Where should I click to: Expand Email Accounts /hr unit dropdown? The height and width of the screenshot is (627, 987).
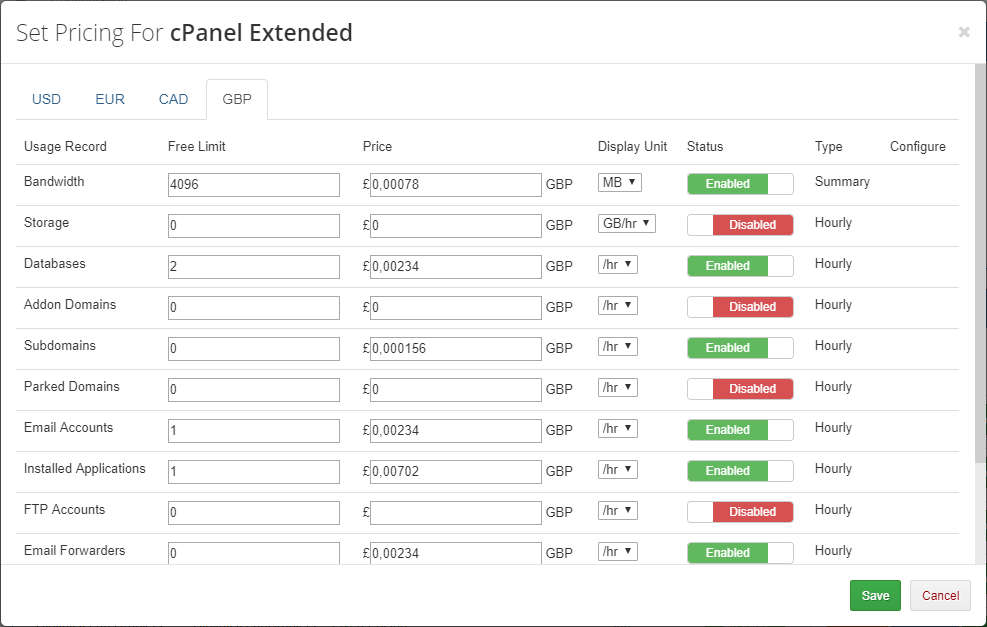[617, 429]
